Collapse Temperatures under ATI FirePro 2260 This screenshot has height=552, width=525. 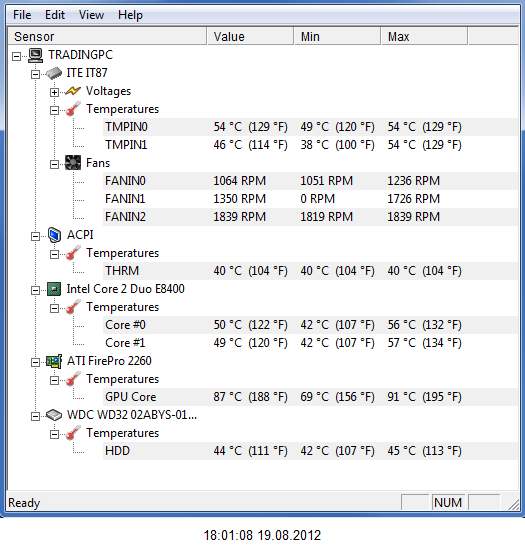click(54, 380)
